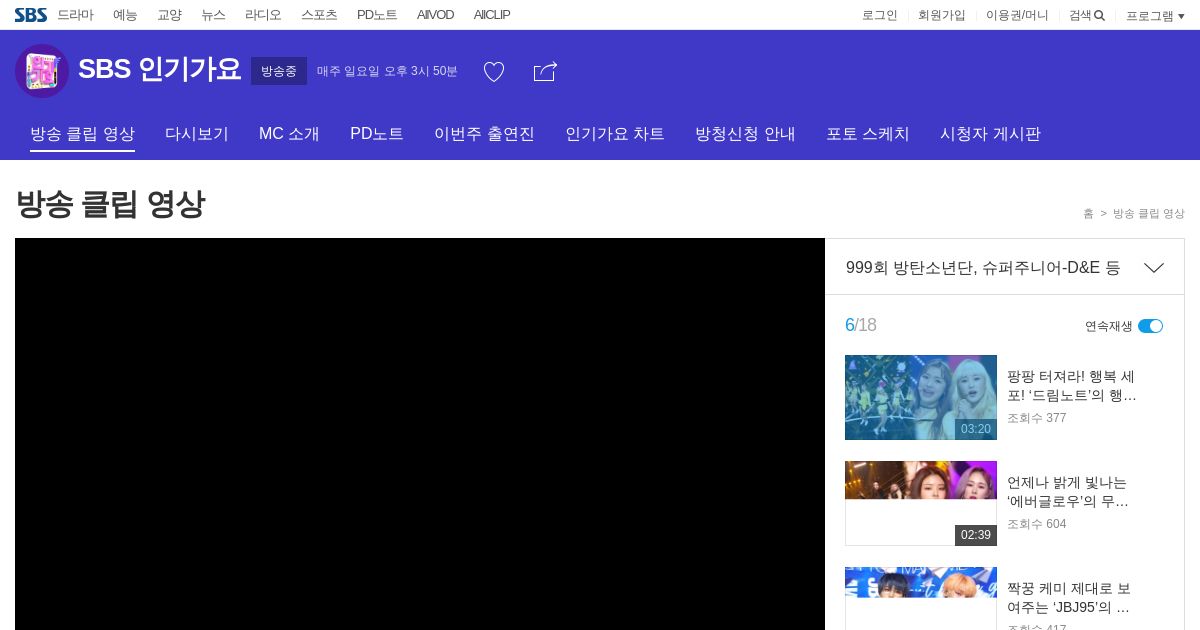The width and height of the screenshot is (1200, 630).
Task: Click the broadcast schedule text 매주 일요일
Action: [x=387, y=71]
